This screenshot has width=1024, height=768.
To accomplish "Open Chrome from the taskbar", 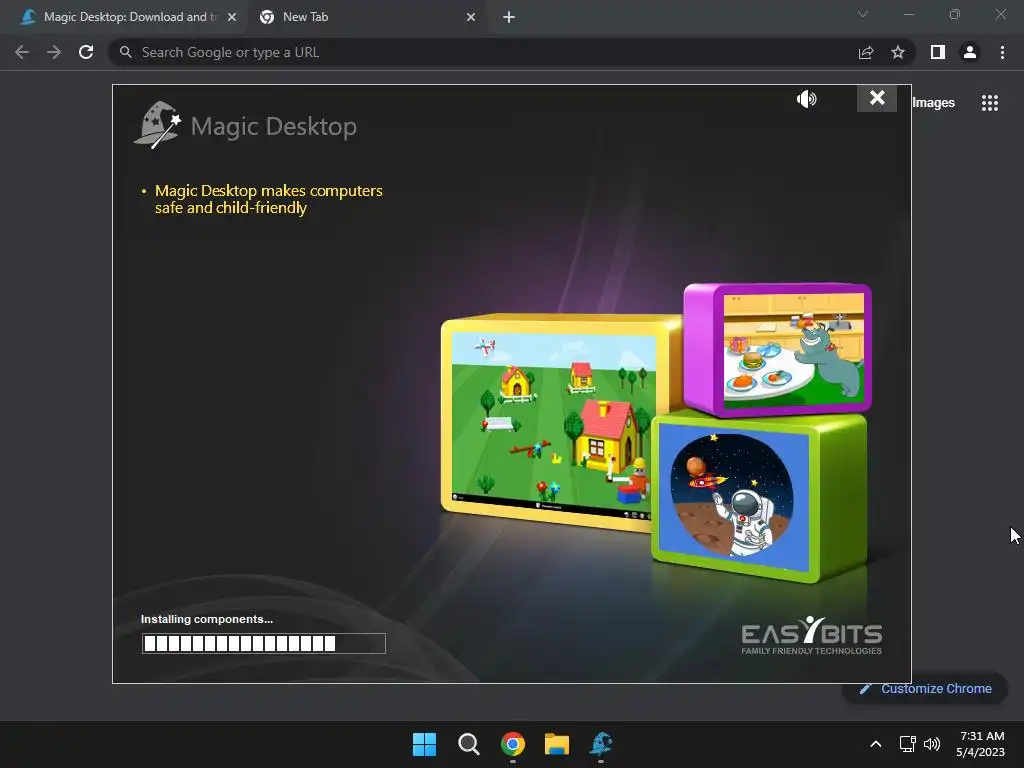I will point(513,744).
